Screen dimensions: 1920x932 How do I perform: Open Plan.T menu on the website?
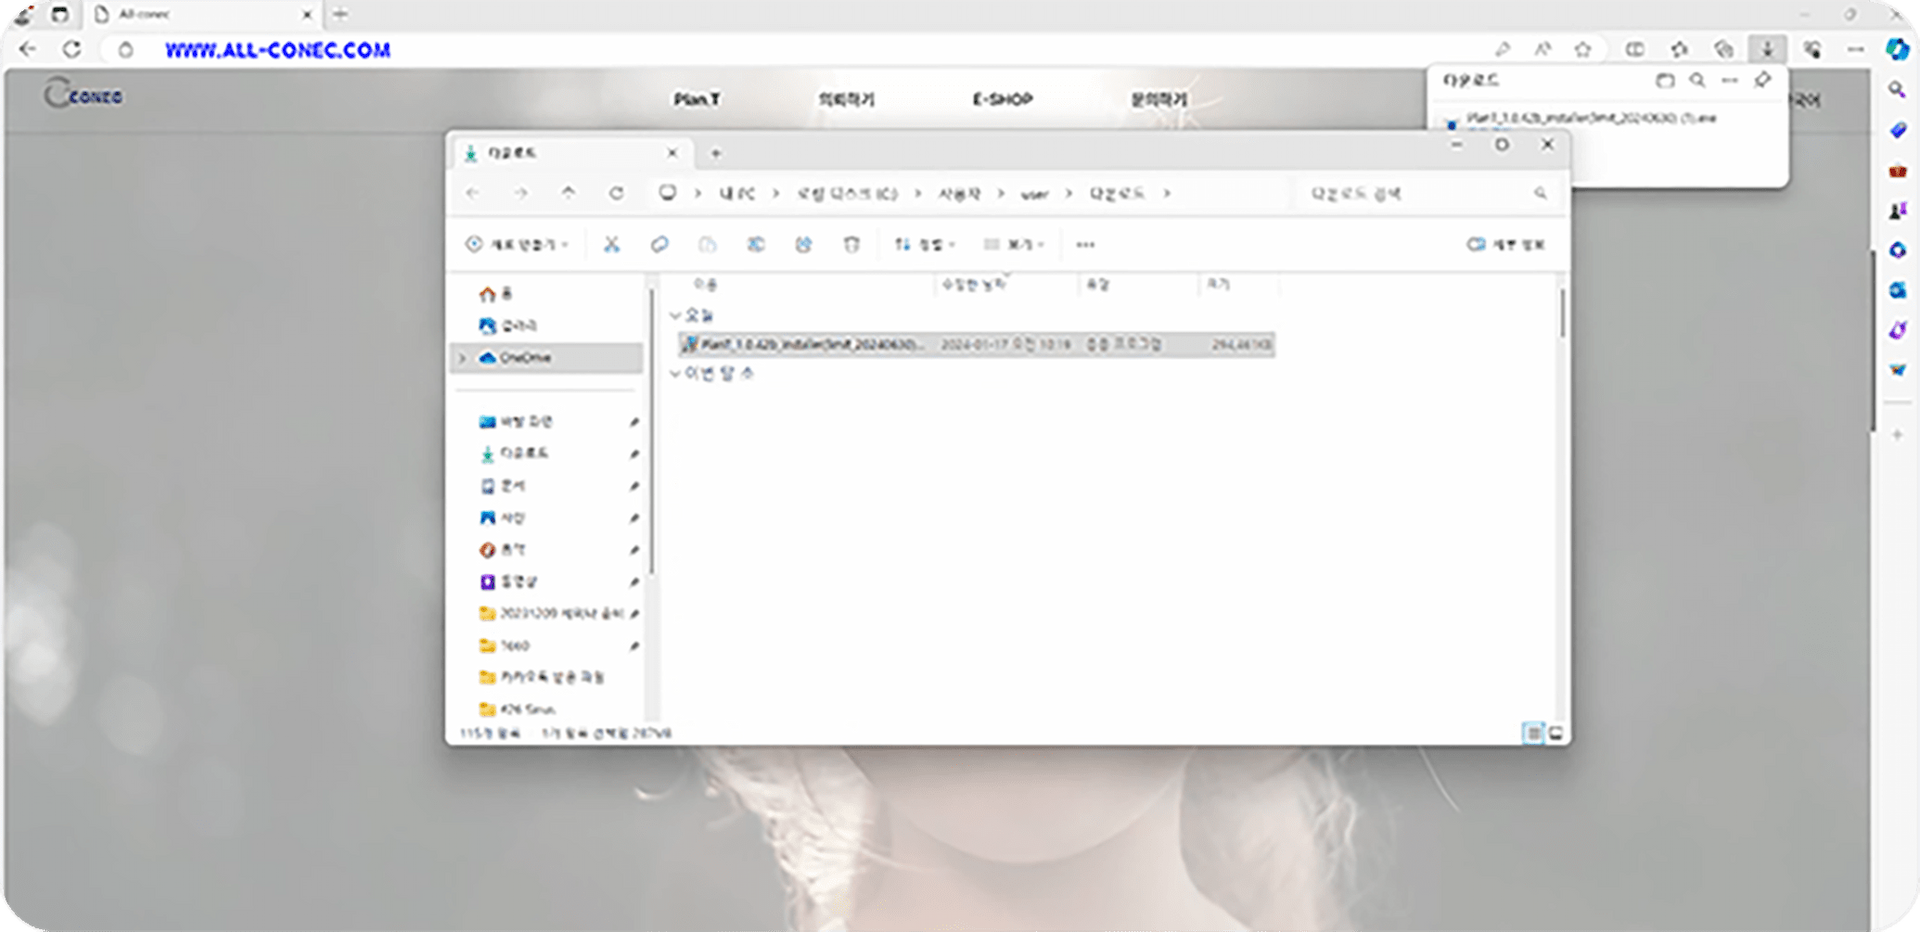coord(696,99)
